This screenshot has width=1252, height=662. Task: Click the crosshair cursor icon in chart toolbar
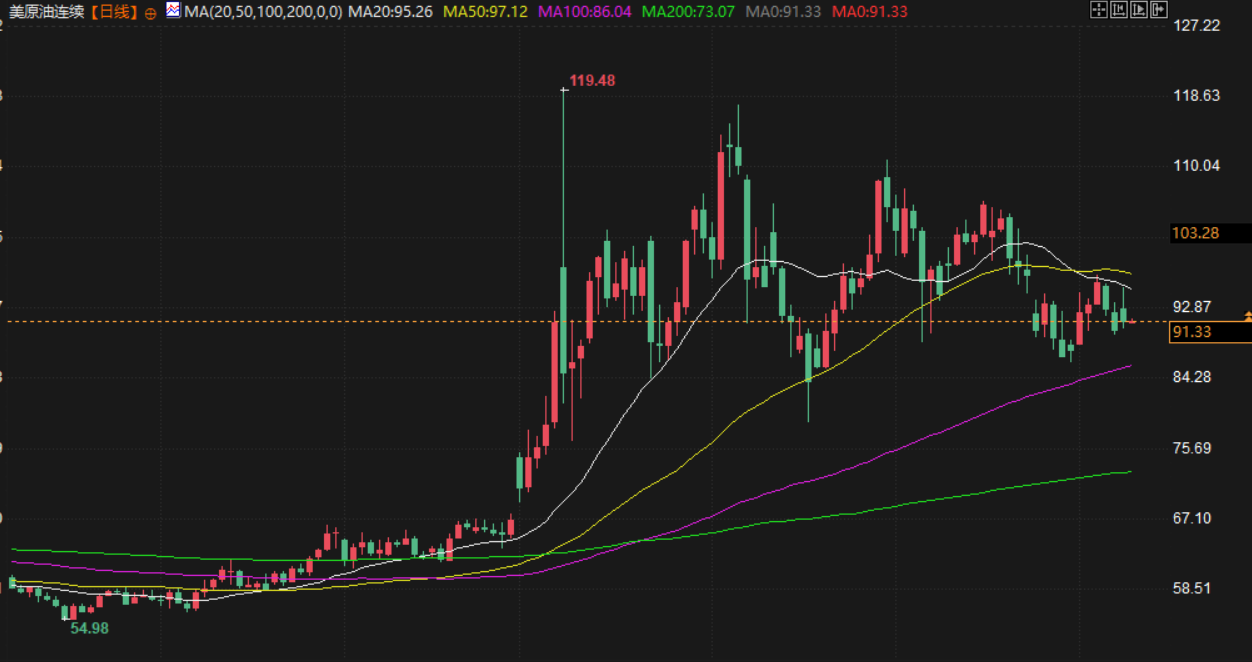point(1099,10)
